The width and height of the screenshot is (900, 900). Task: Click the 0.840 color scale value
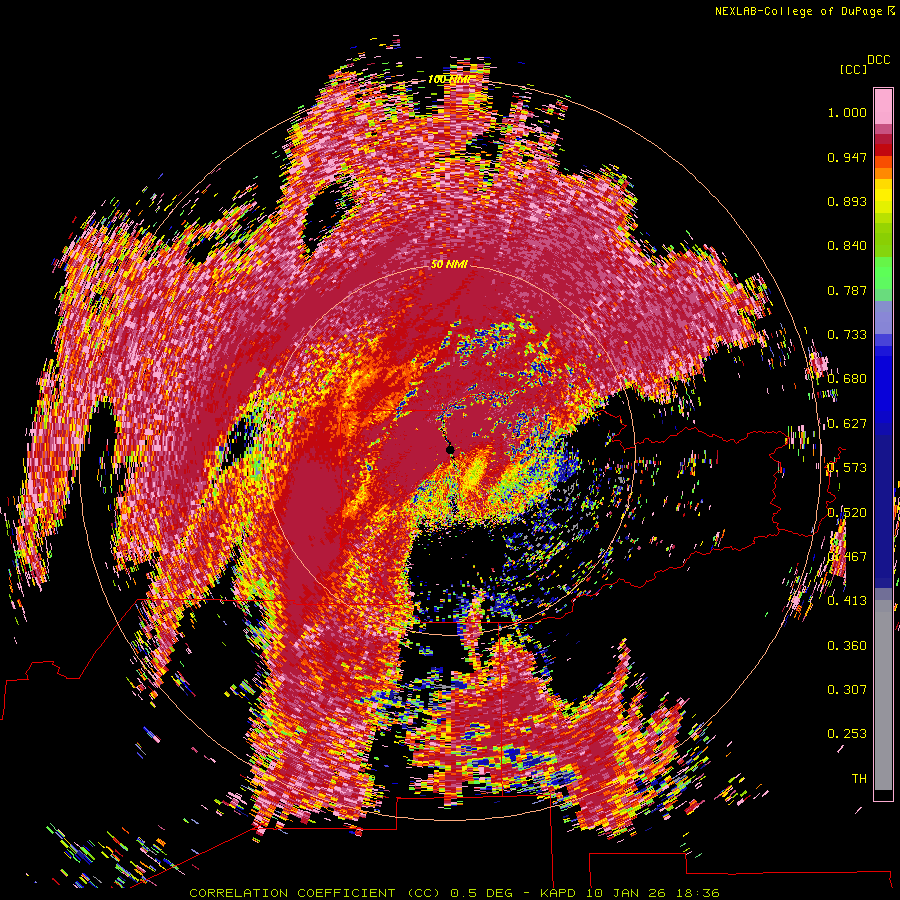pos(847,246)
